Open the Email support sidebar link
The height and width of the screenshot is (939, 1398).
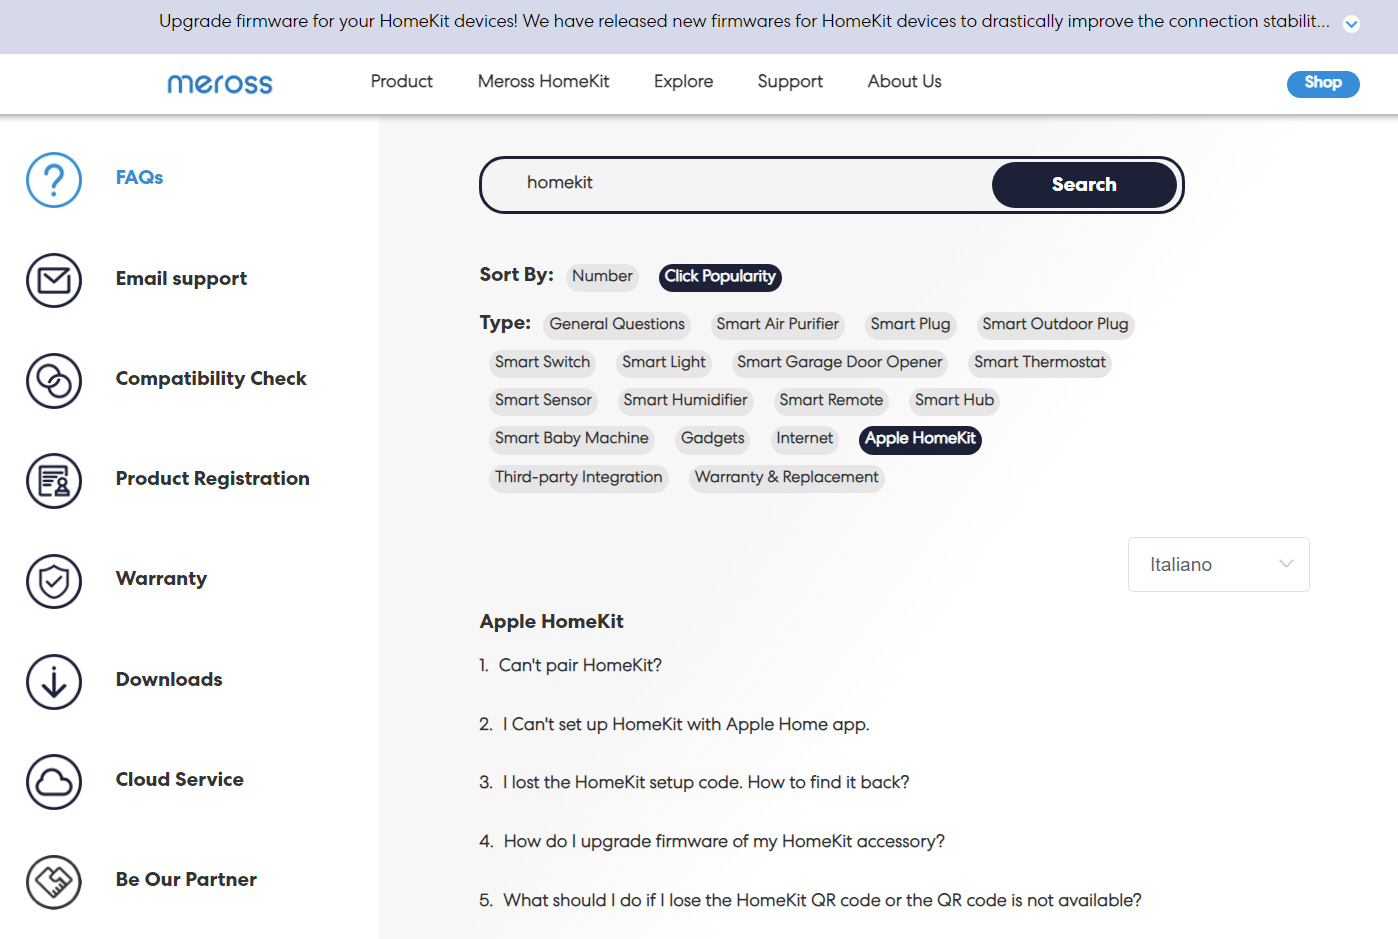pyautogui.click(x=181, y=279)
